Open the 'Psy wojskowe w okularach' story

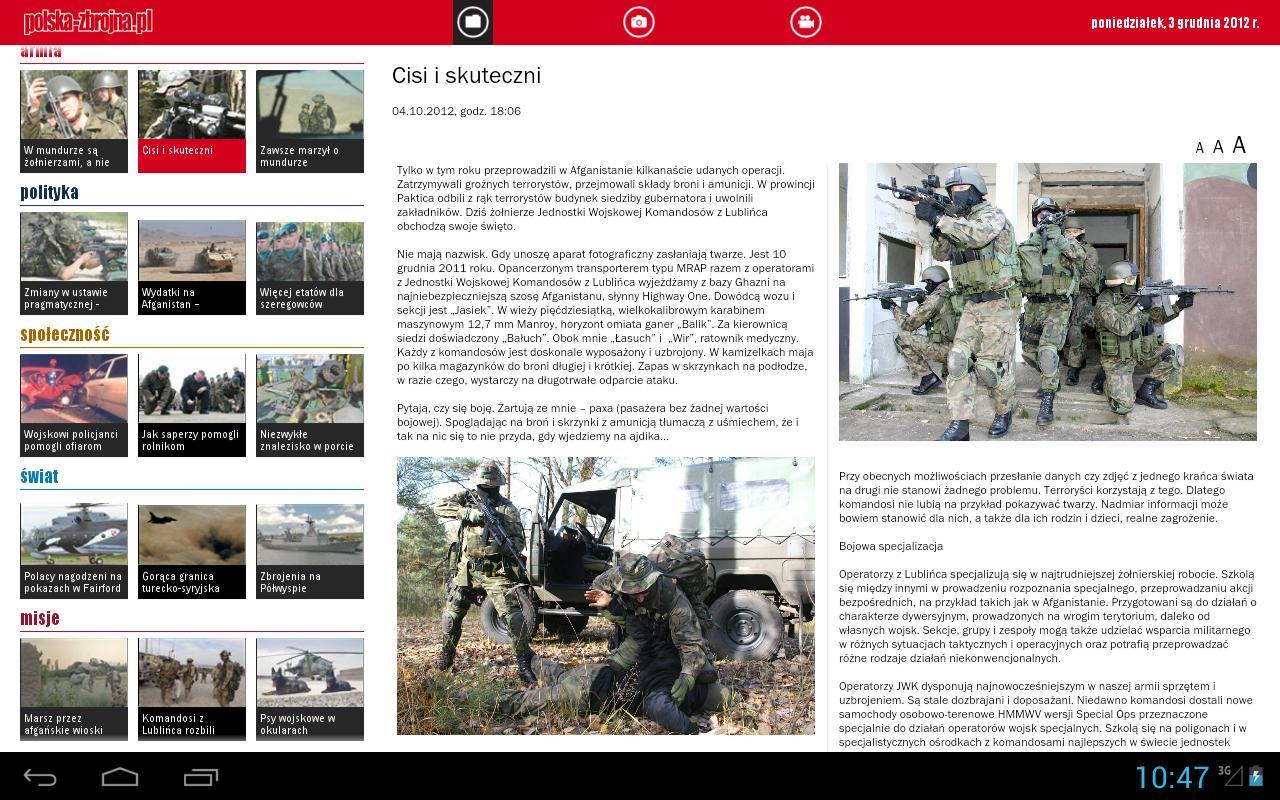tap(309, 688)
